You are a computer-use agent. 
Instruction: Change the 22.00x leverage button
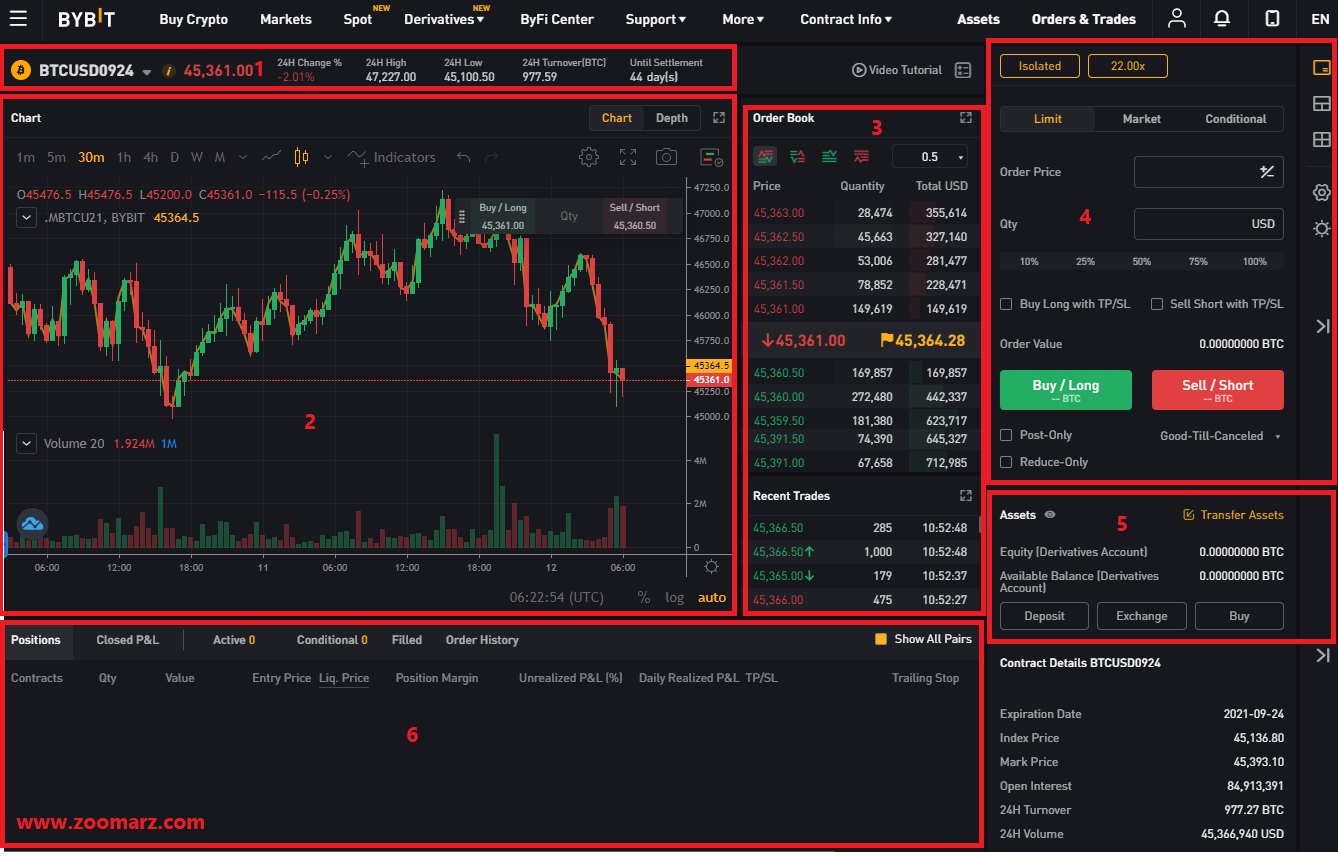[1127, 66]
